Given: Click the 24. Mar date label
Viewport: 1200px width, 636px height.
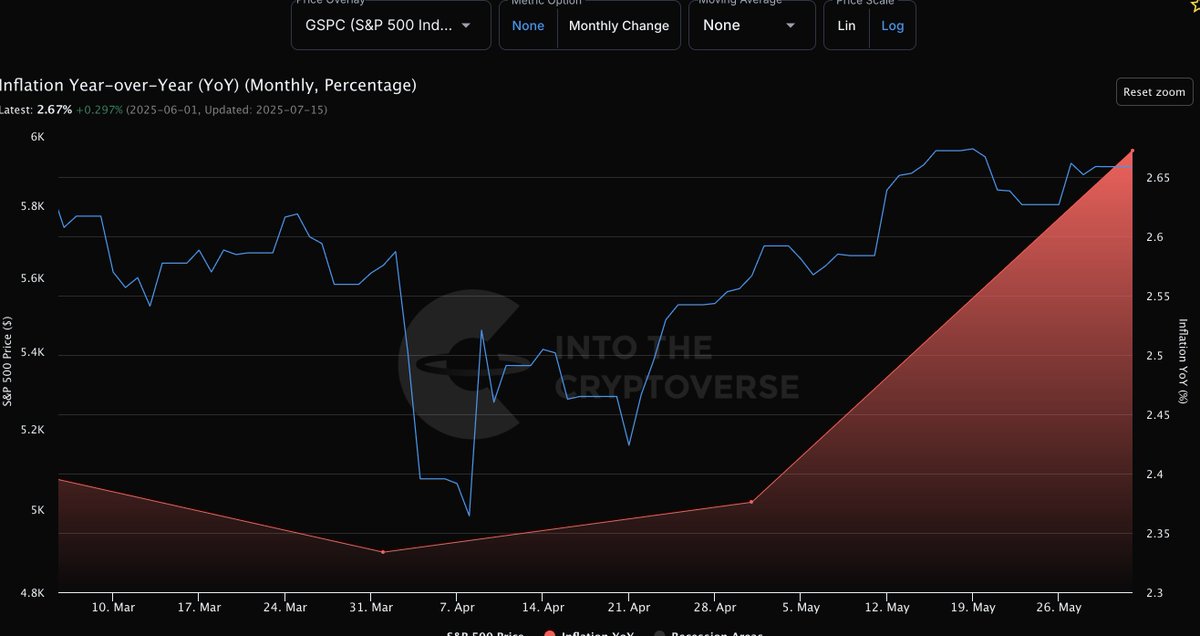Looking at the screenshot, I should click(x=285, y=607).
